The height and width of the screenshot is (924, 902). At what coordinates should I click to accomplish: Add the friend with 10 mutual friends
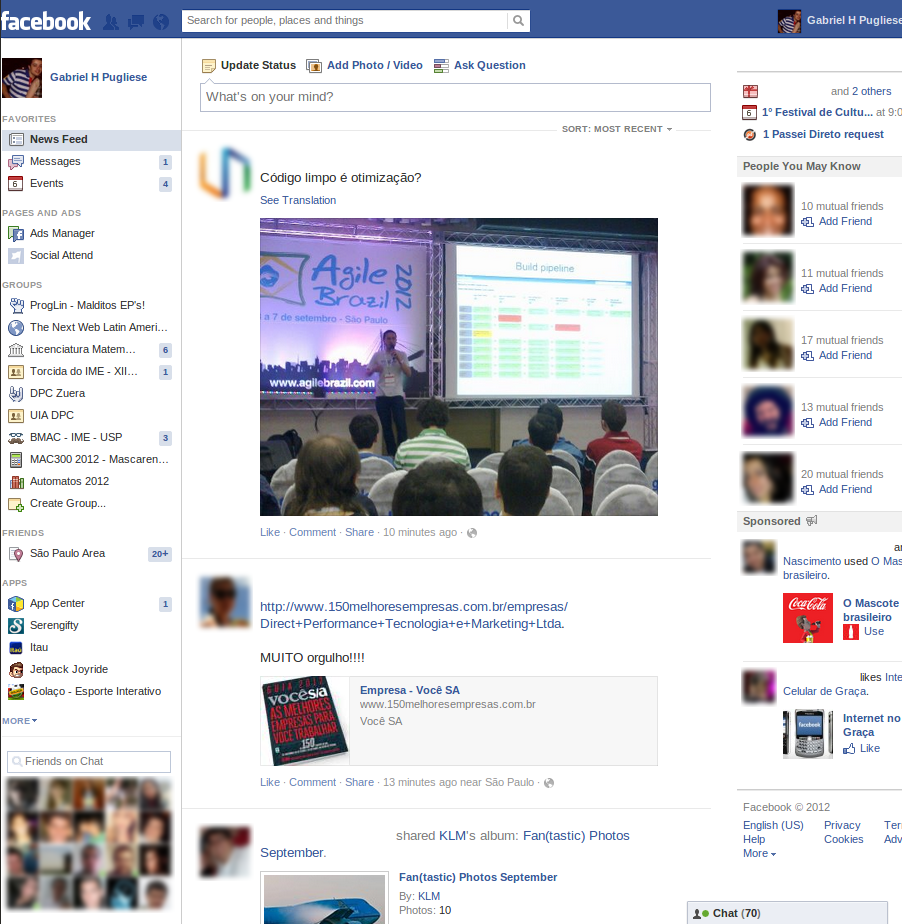click(x=844, y=221)
